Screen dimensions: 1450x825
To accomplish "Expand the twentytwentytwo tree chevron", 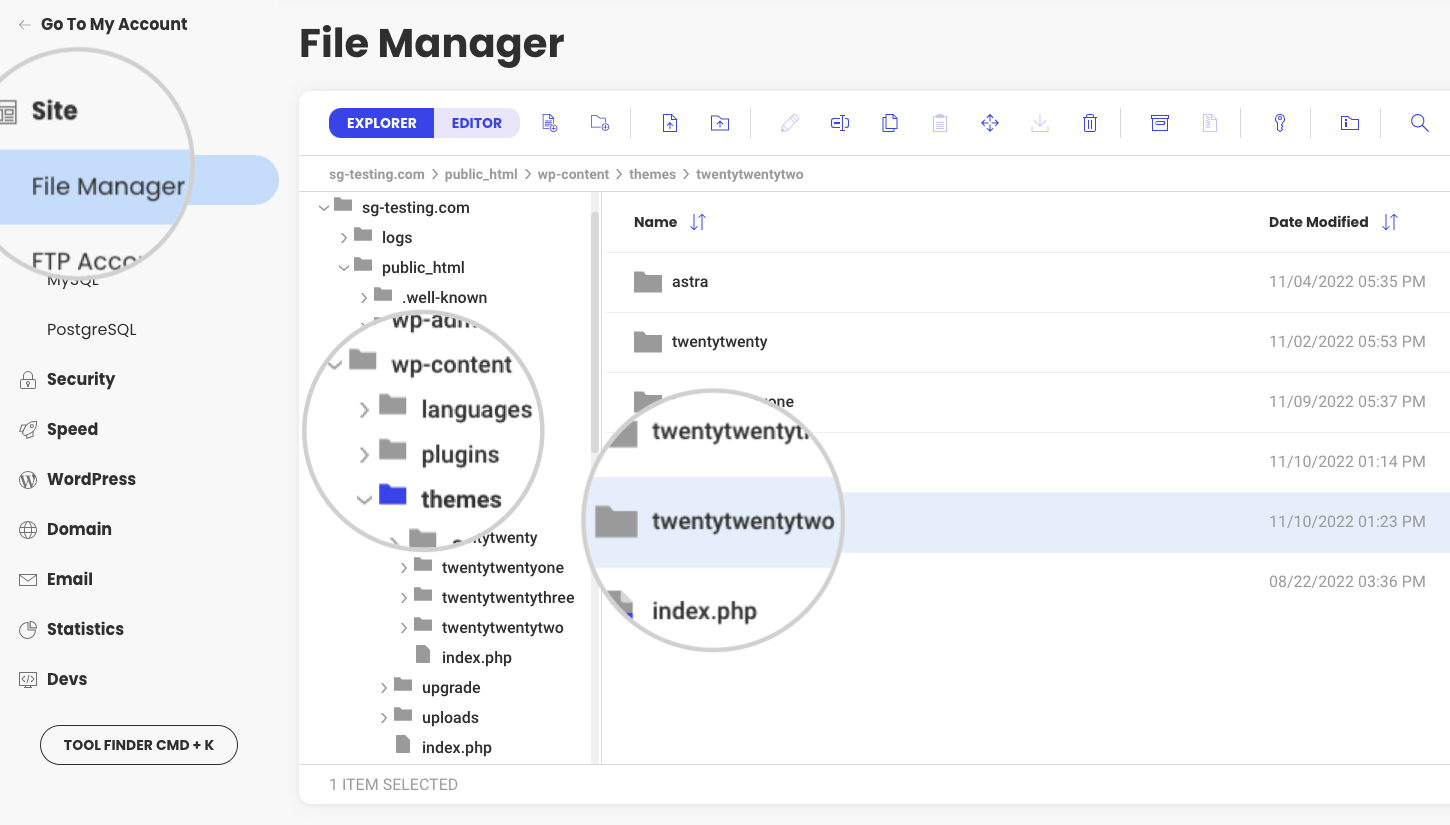I will point(403,628).
